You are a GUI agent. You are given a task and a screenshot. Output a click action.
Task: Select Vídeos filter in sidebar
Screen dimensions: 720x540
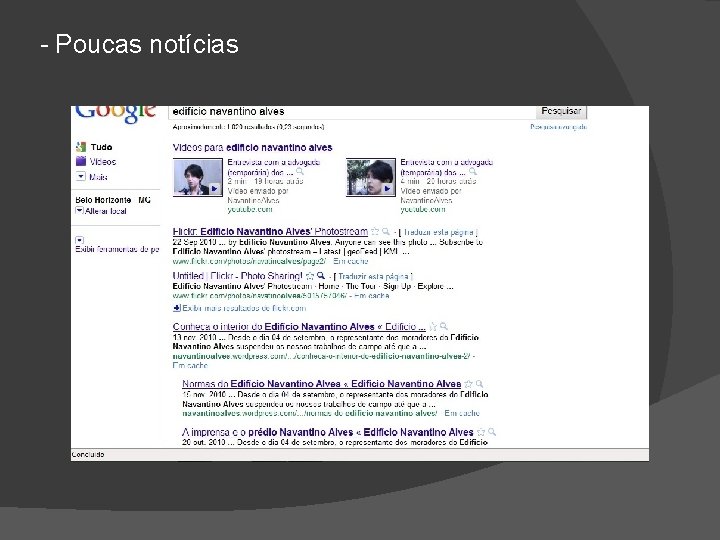(x=103, y=162)
